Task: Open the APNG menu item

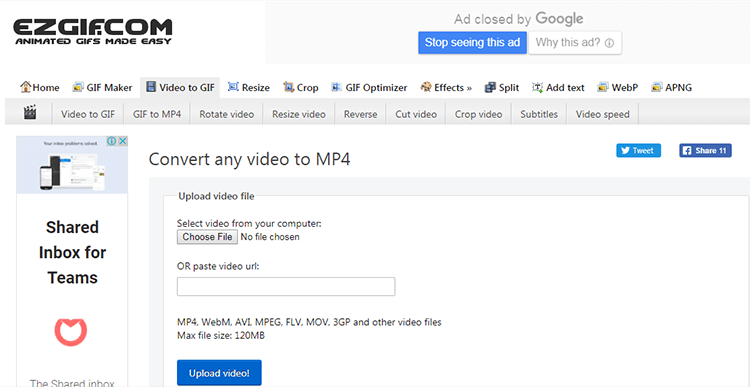Action: 672,88
